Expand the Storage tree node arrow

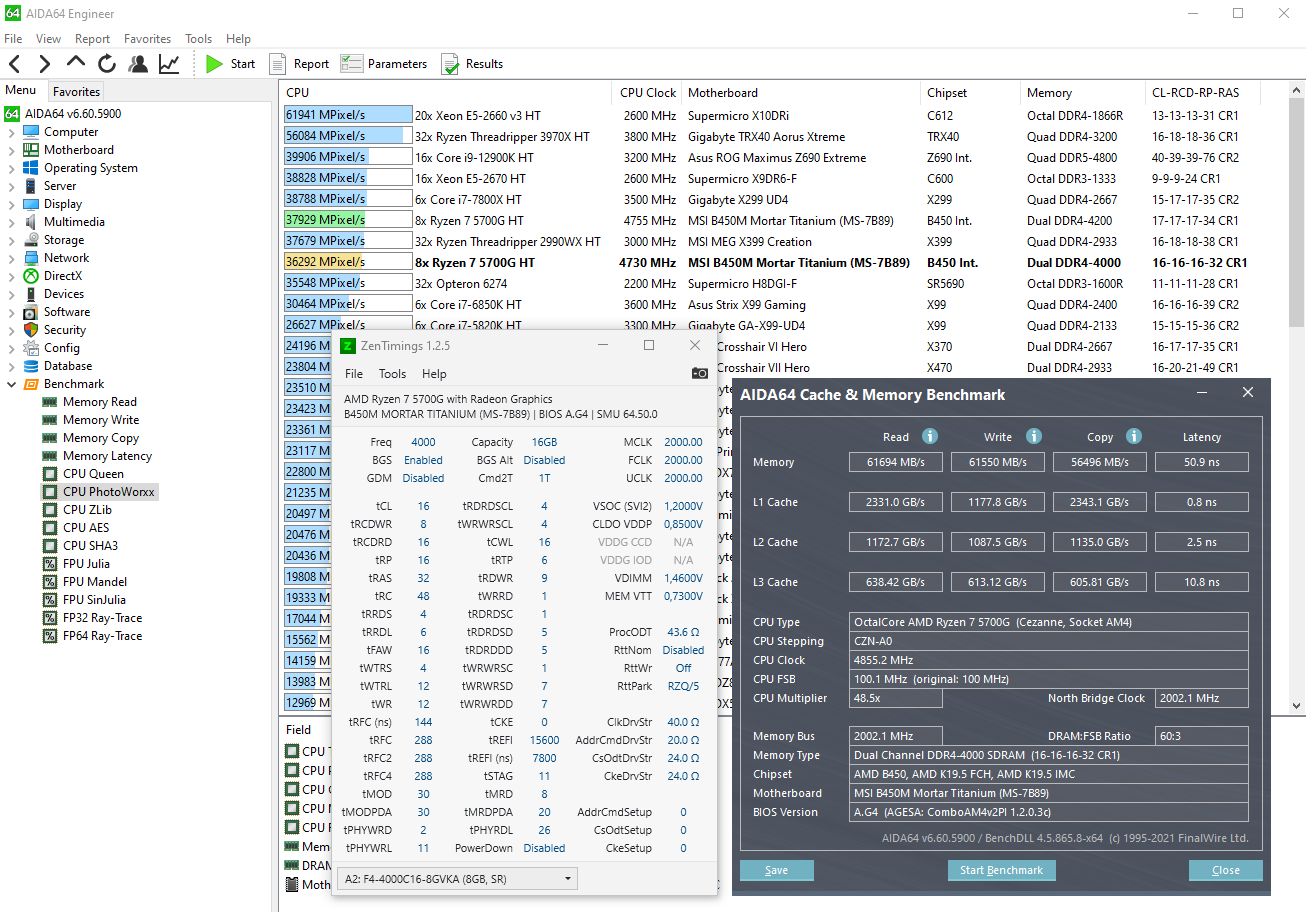click(x=11, y=240)
